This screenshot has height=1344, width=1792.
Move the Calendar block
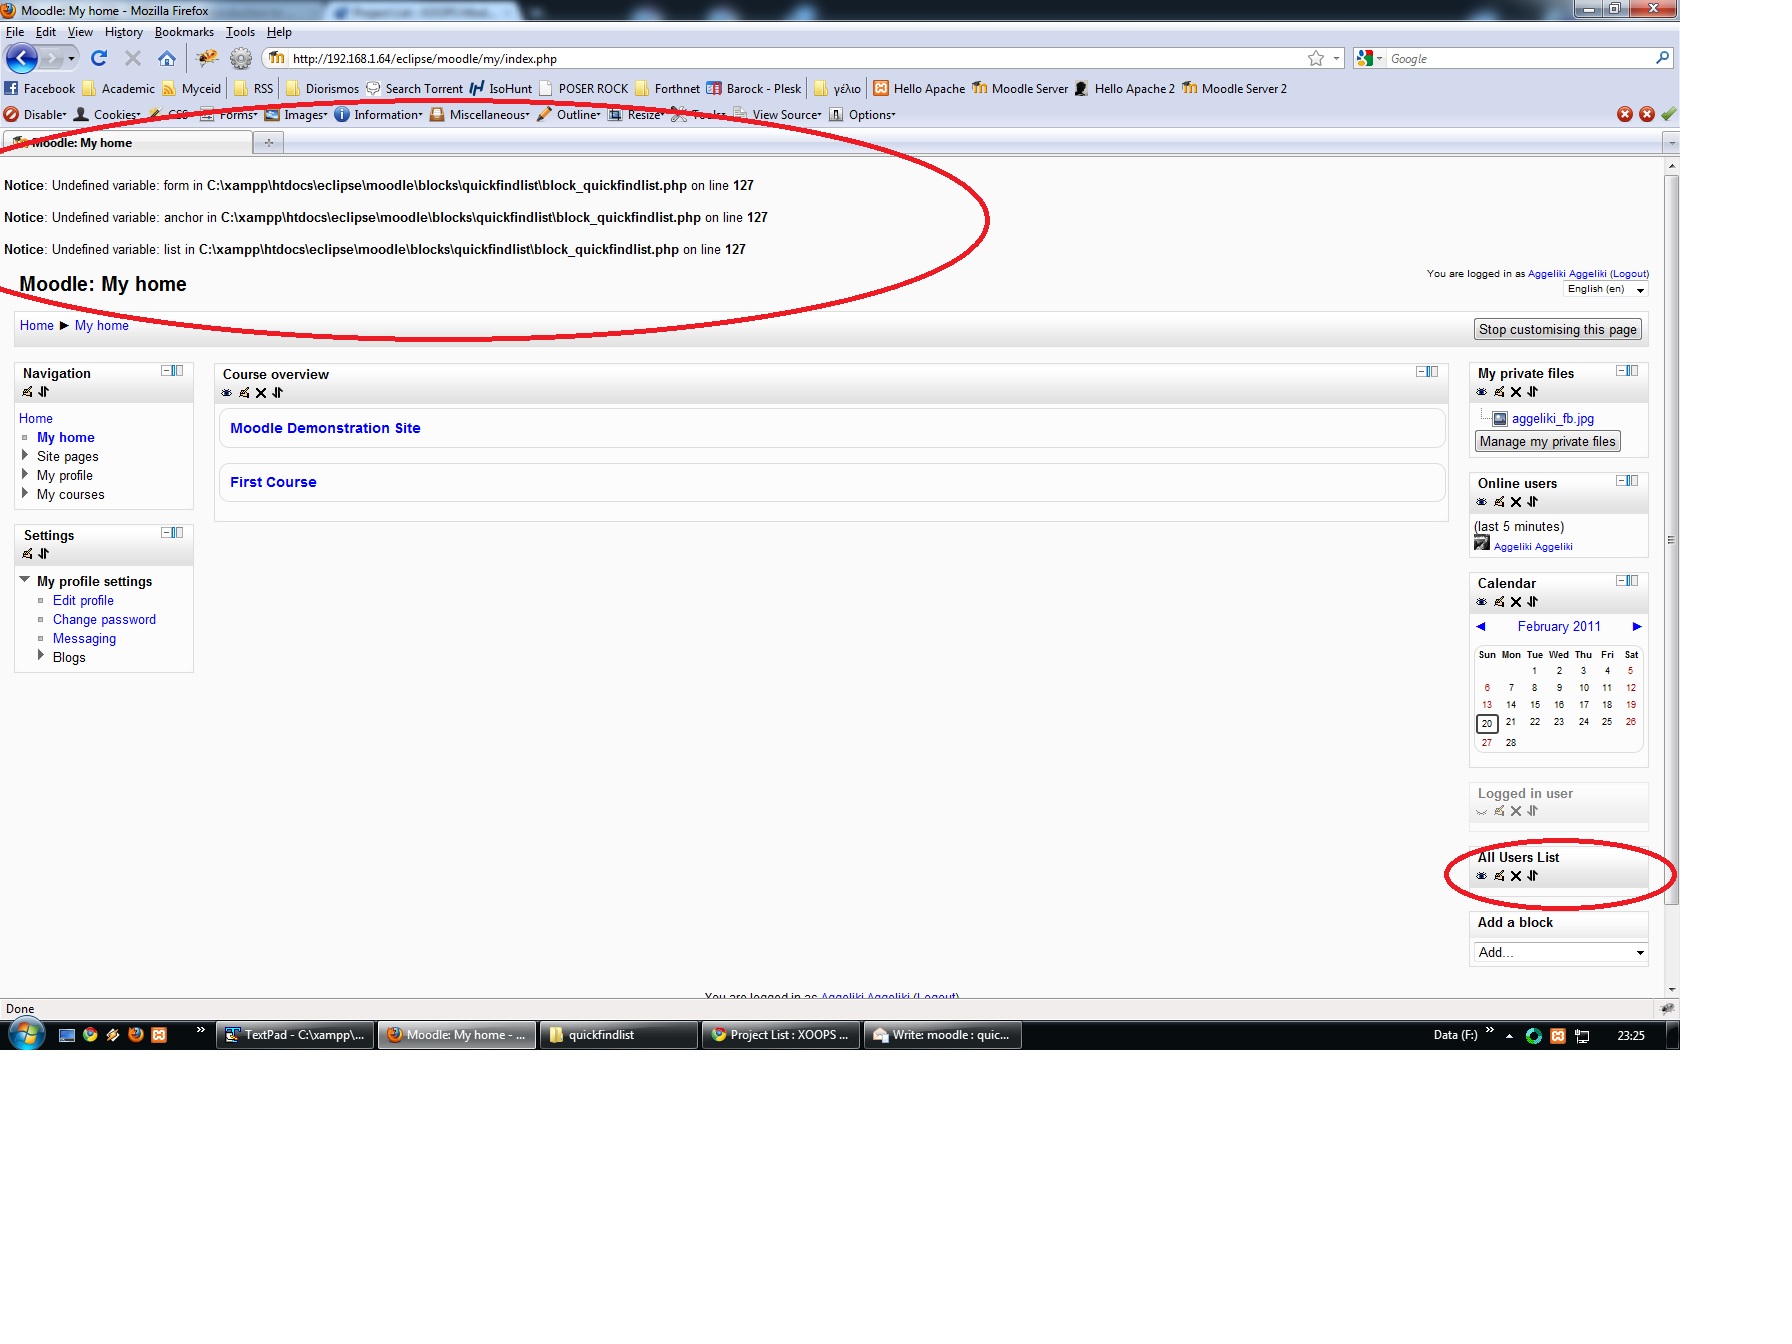tap(1533, 602)
